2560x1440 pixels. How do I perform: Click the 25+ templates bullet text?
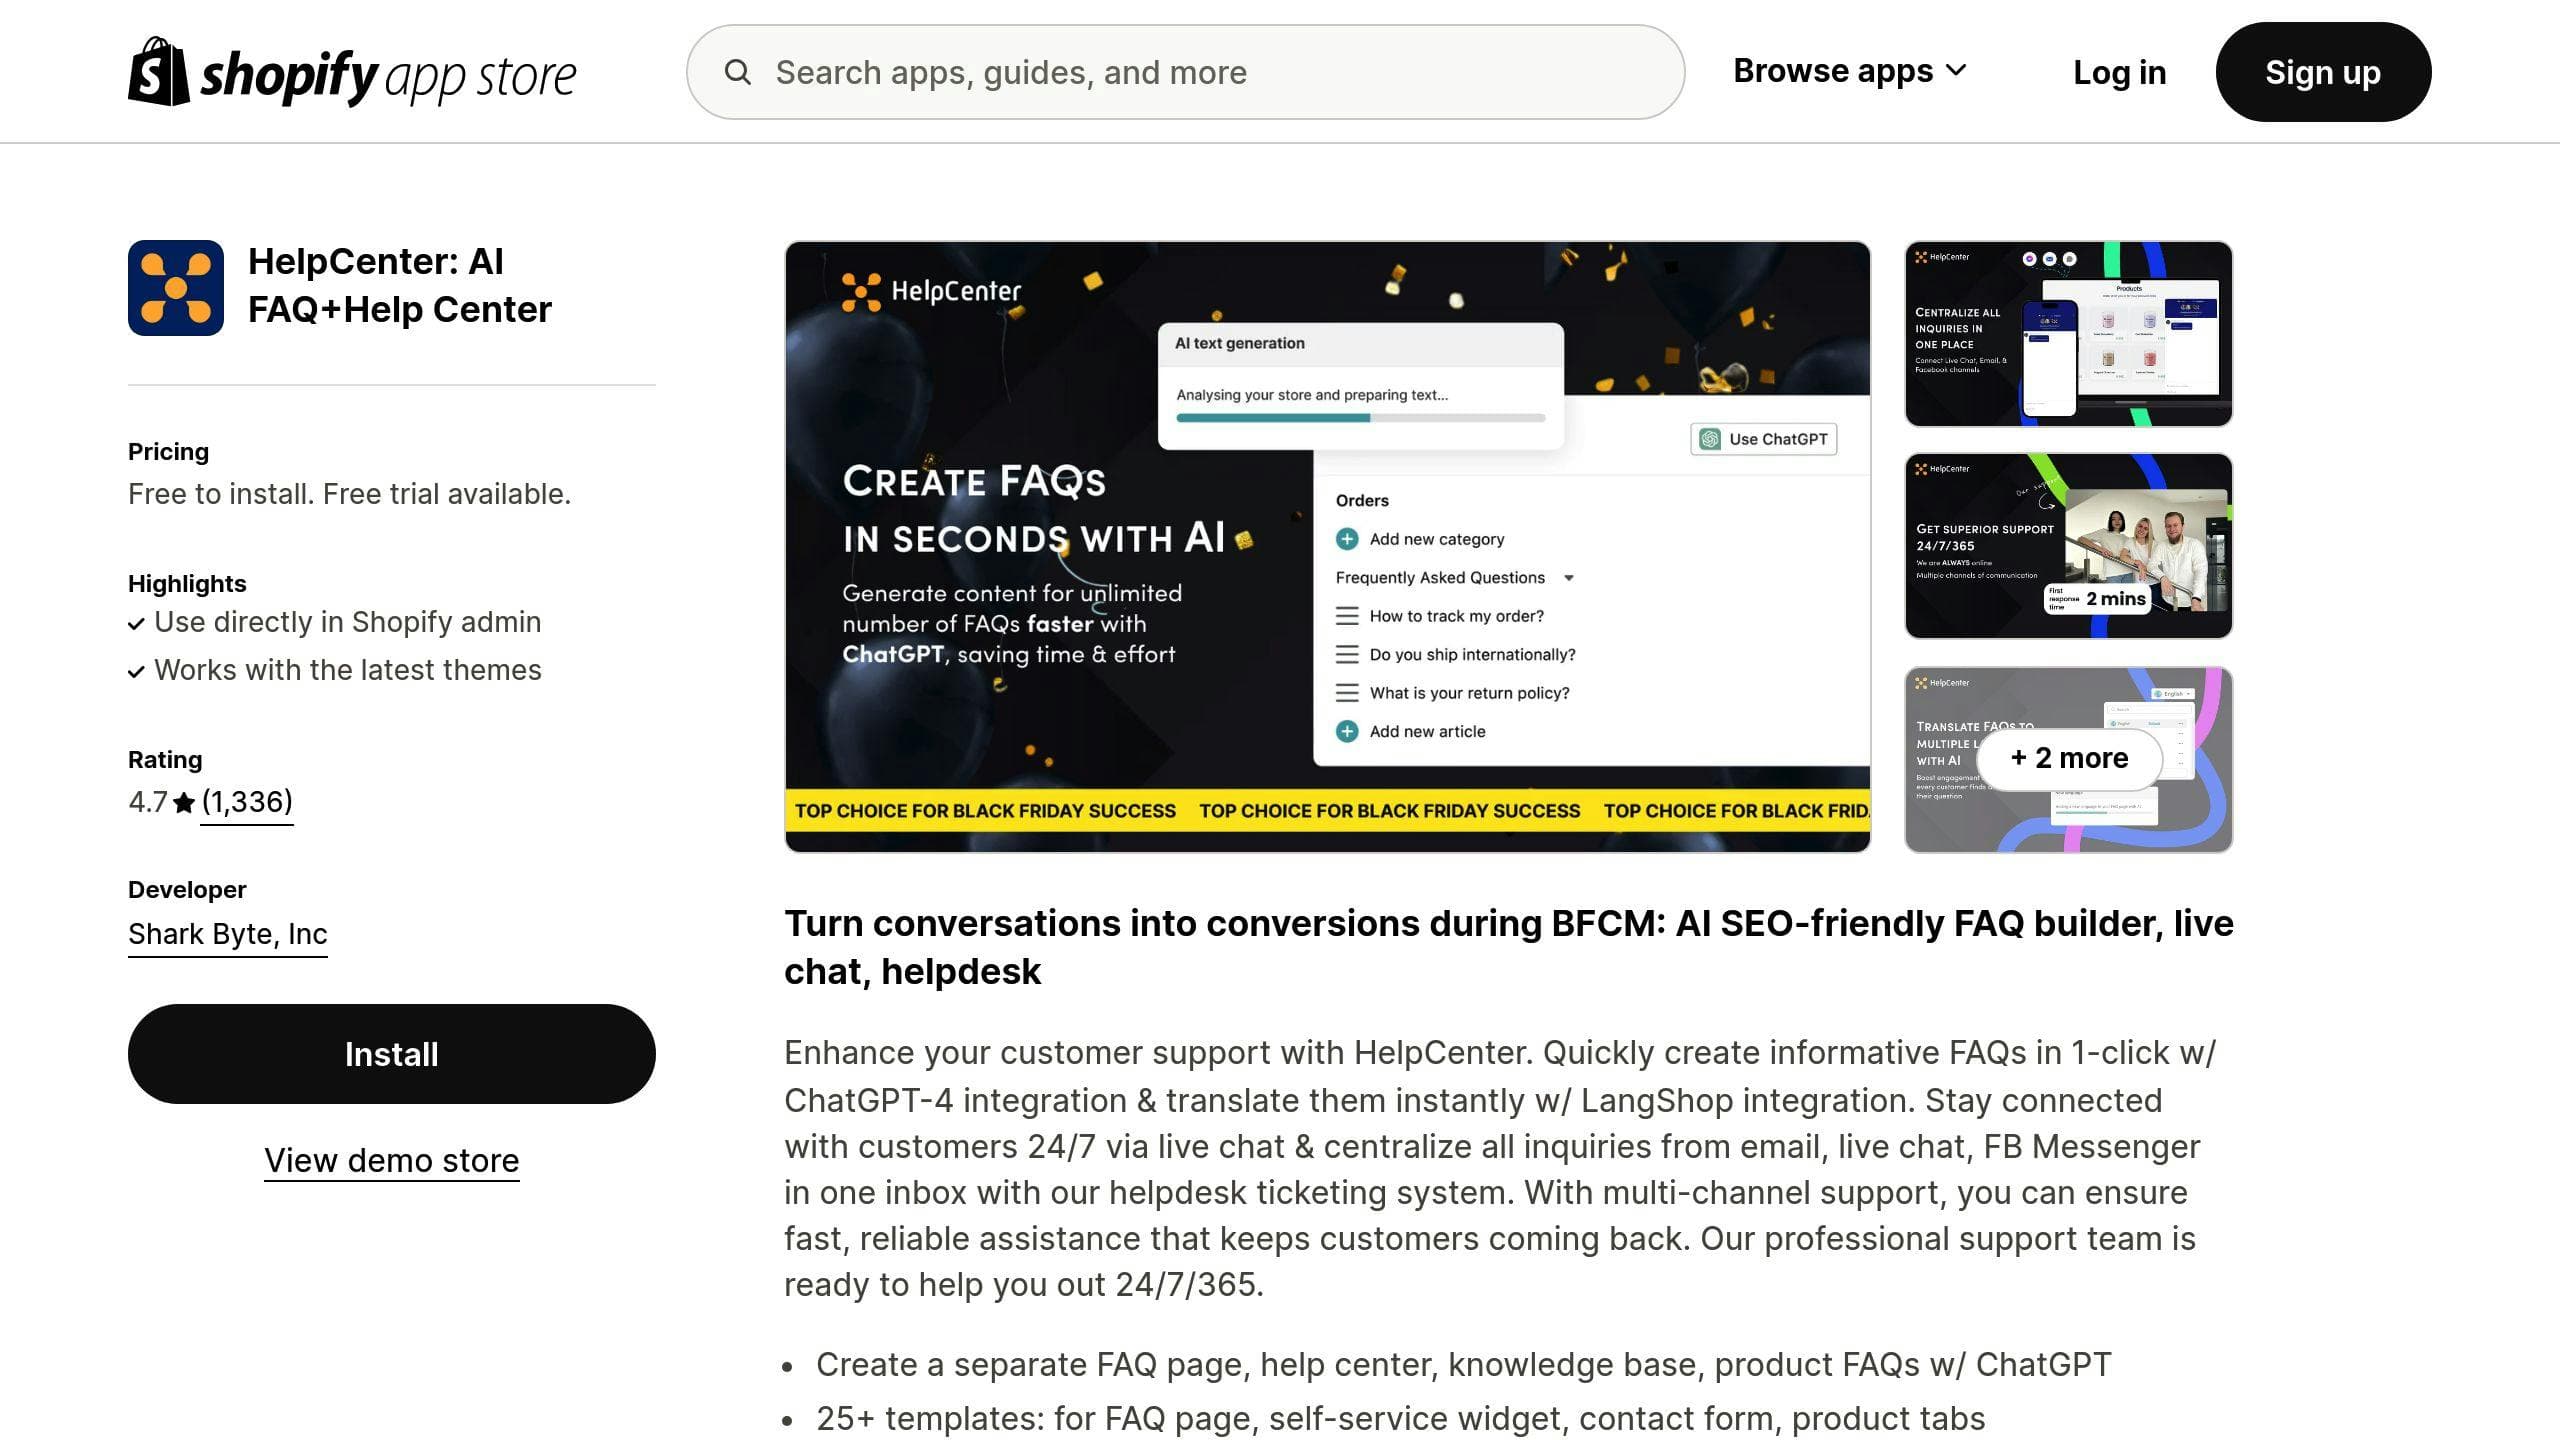tap(1400, 1418)
